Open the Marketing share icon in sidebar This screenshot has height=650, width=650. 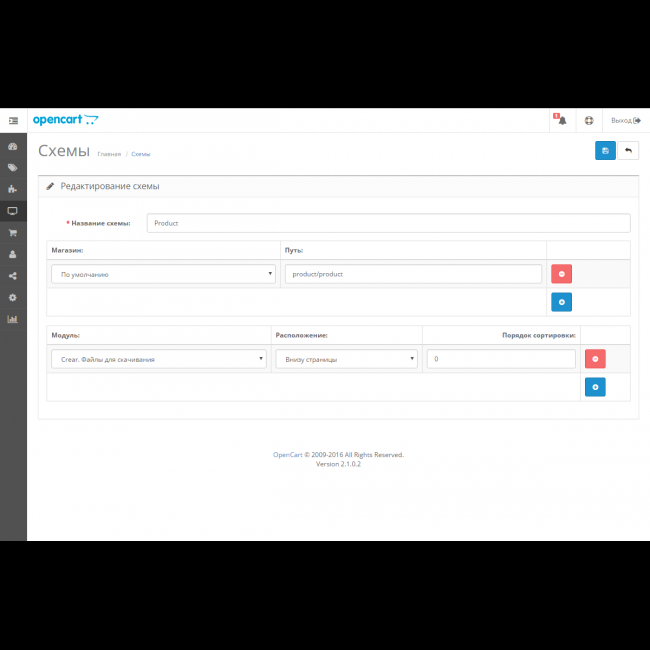pyautogui.click(x=13, y=276)
